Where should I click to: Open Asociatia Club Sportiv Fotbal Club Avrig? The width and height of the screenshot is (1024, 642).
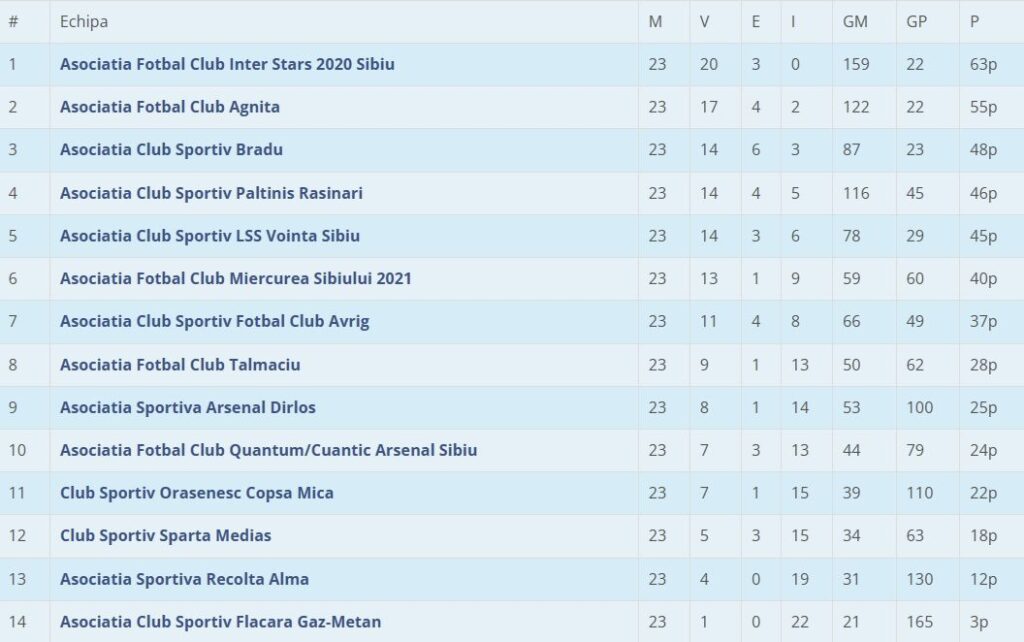[x=215, y=321]
